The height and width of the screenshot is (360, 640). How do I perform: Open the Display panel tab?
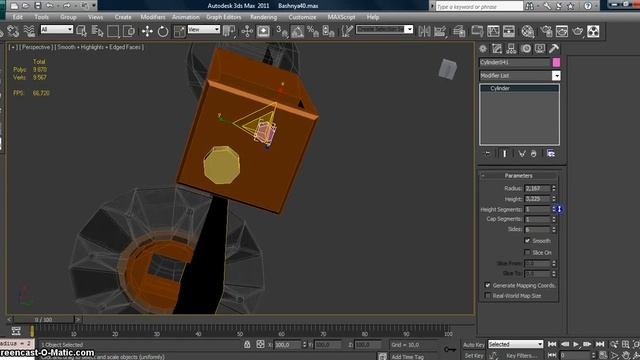(540, 49)
